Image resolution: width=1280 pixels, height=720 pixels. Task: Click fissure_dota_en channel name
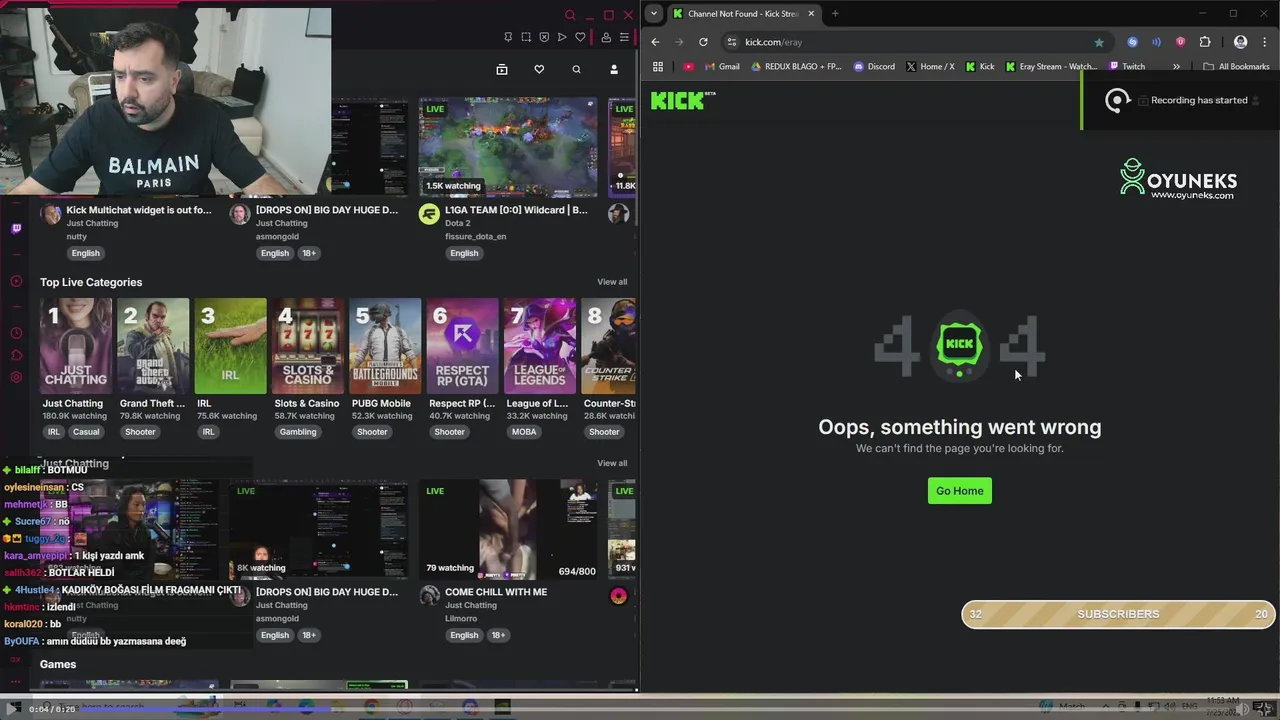pos(475,237)
